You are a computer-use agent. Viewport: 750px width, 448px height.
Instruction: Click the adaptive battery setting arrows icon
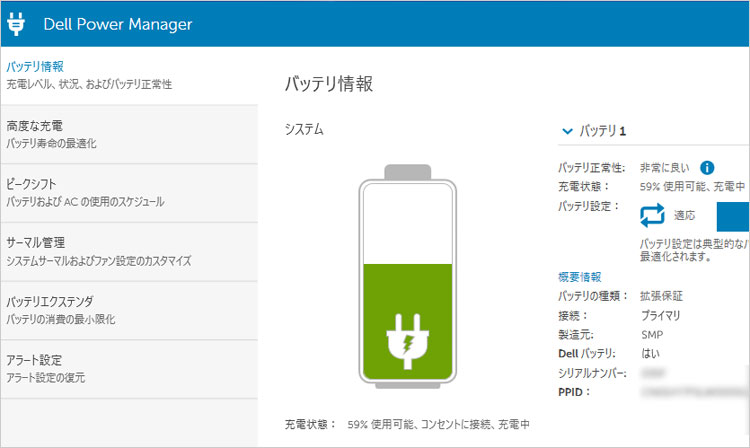coord(652,215)
